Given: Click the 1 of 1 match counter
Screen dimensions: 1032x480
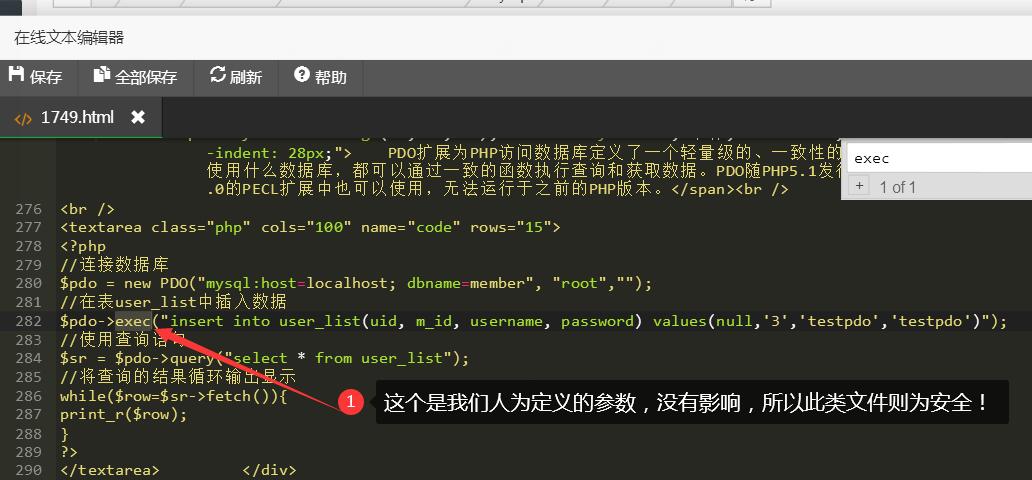Looking at the screenshot, I should tap(898, 188).
